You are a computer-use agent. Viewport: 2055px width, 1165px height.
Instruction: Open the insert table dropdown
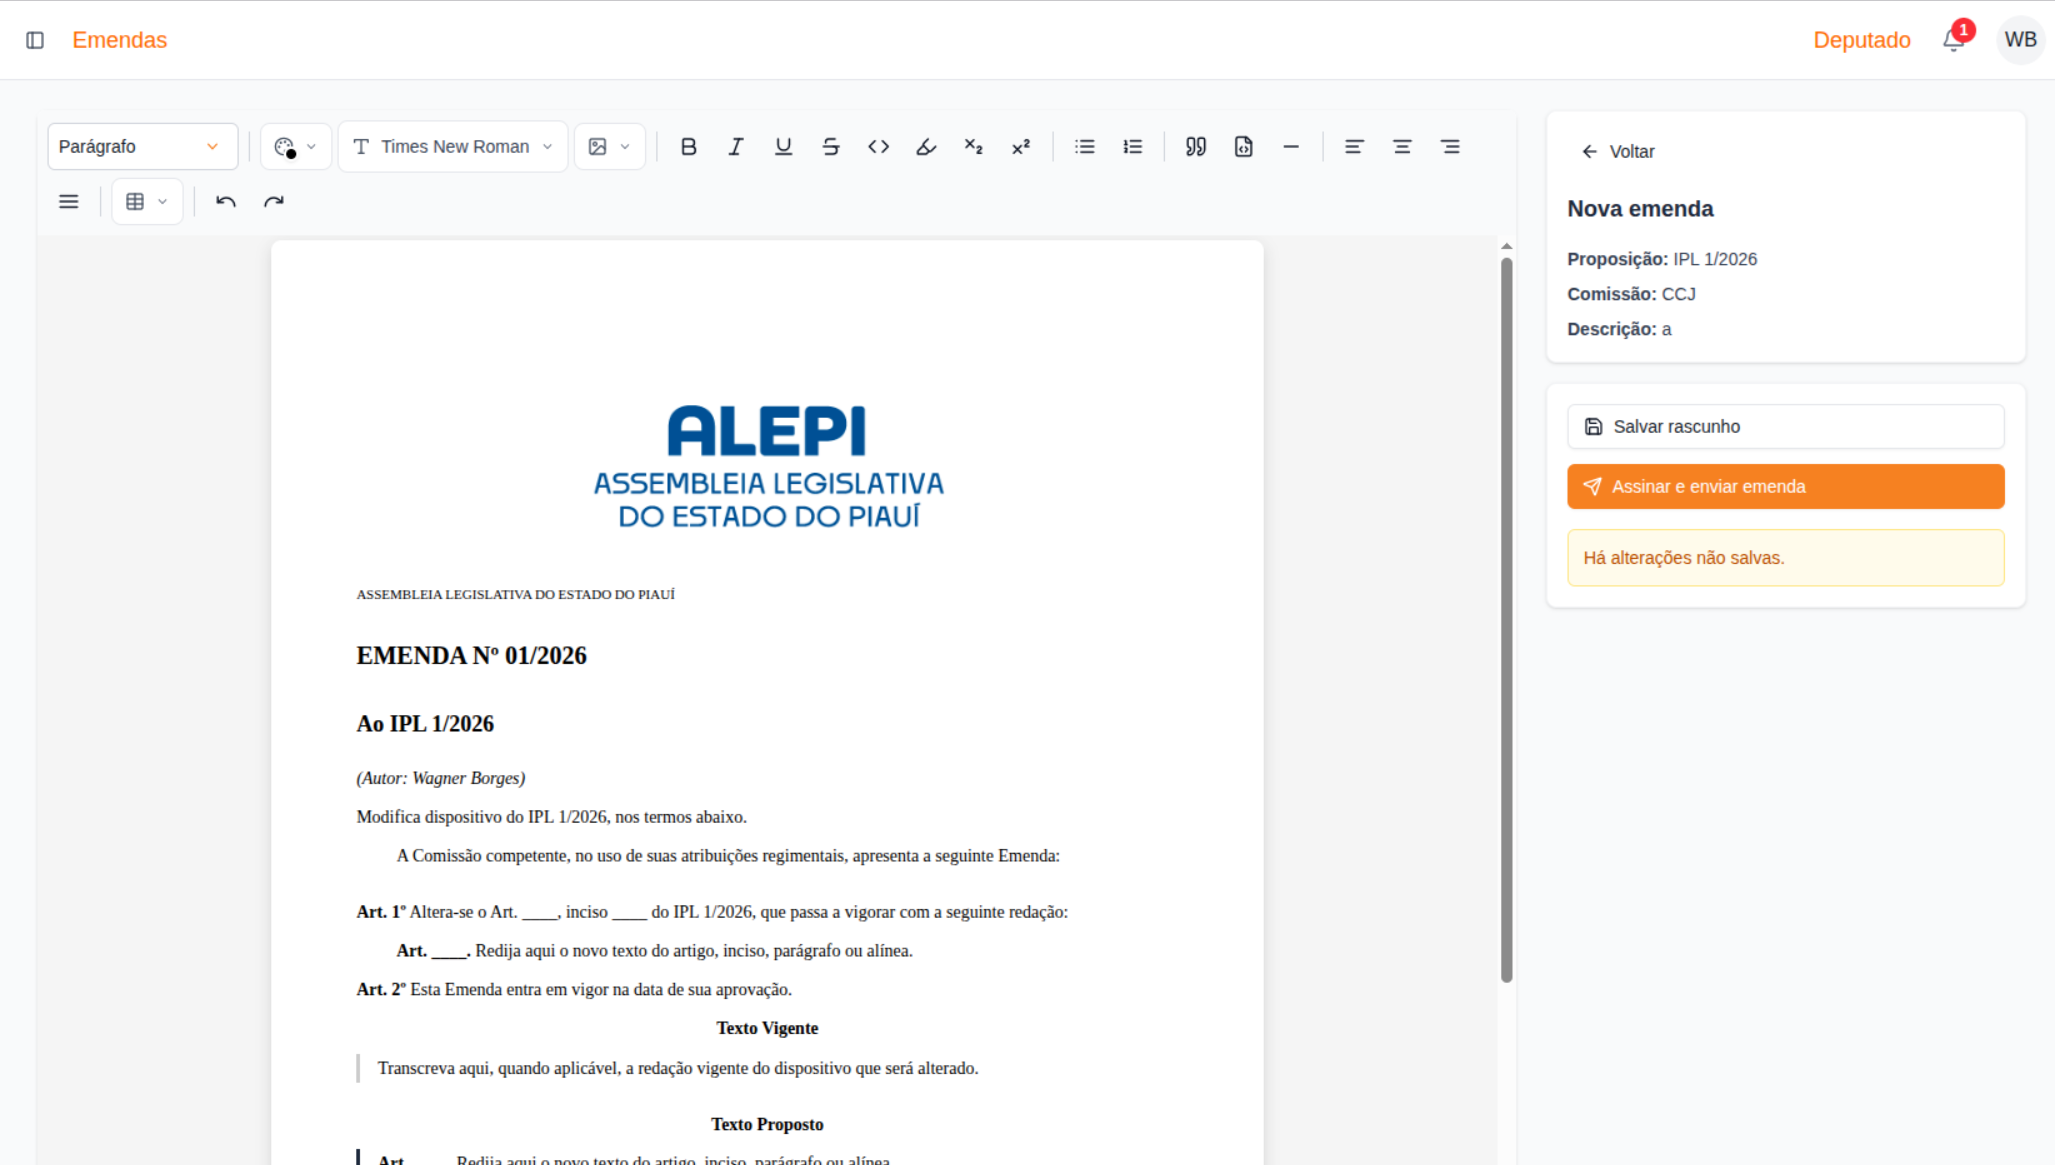[147, 202]
